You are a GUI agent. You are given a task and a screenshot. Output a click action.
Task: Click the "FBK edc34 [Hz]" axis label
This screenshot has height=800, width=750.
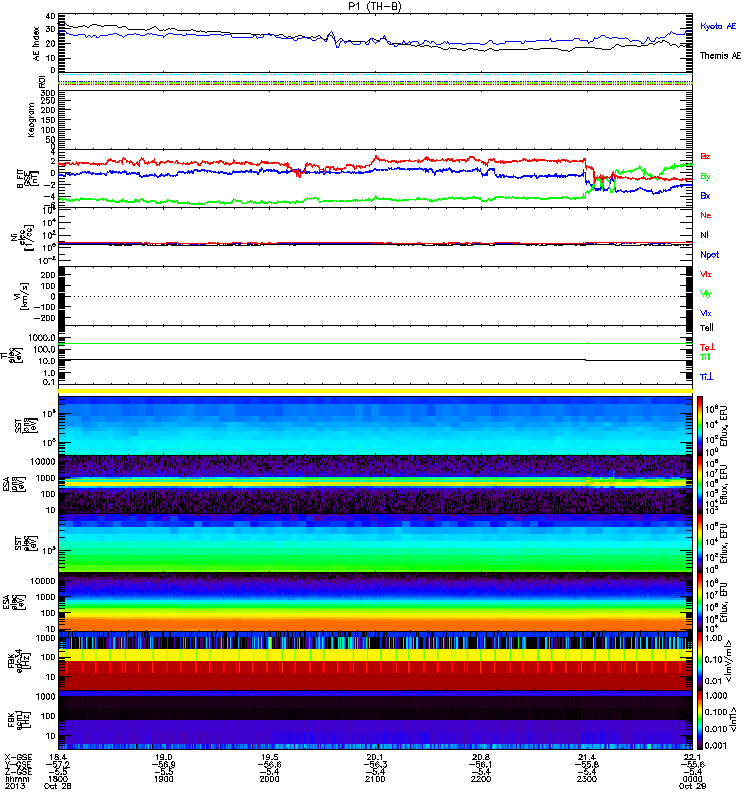click(x=18, y=660)
